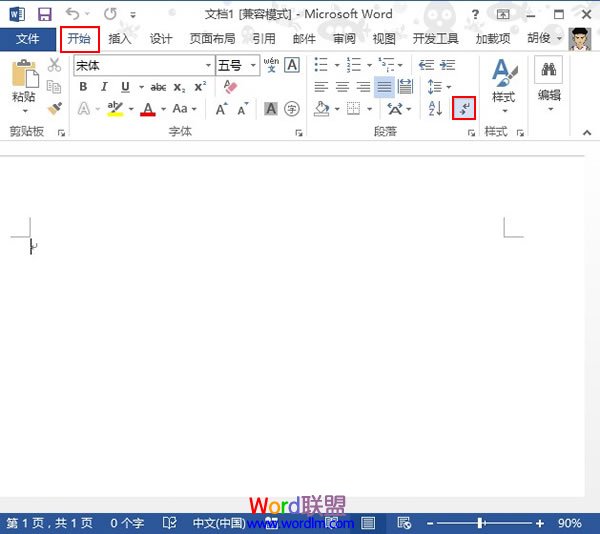Screen dimensions: 600x534
Task: Click the Save icon in quick access toolbar
Action: 44,15
